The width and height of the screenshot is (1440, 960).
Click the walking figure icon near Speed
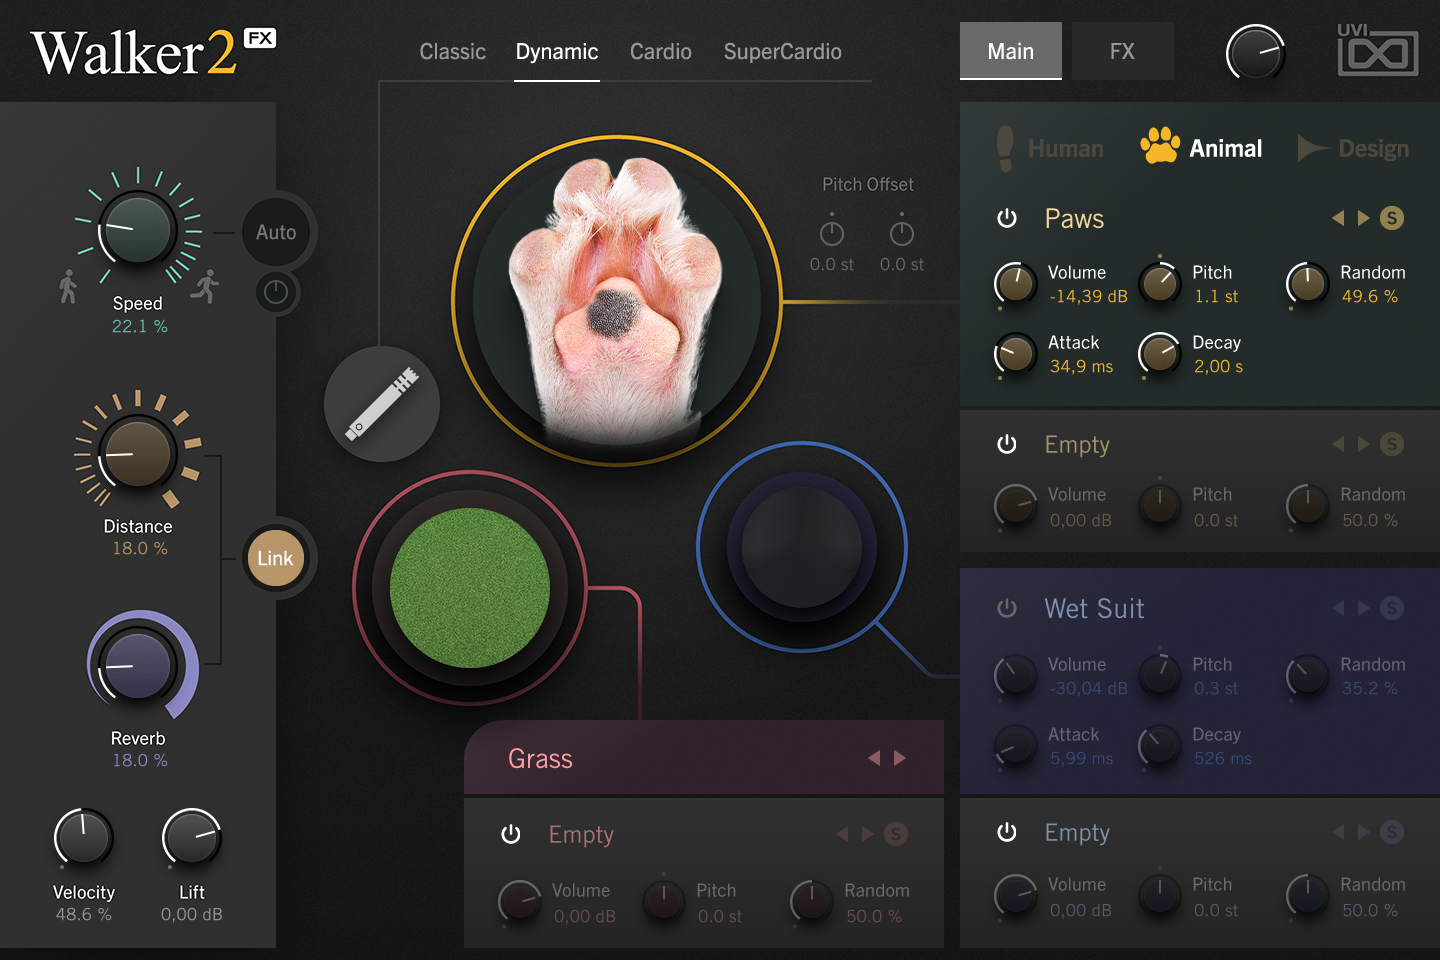(x=68, y=287)
